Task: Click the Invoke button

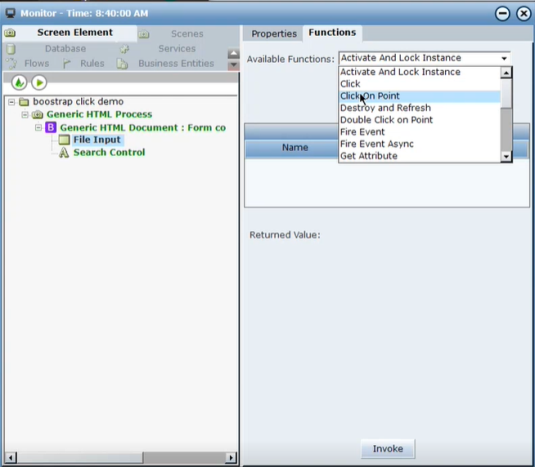Action: [x=388, y=448]
